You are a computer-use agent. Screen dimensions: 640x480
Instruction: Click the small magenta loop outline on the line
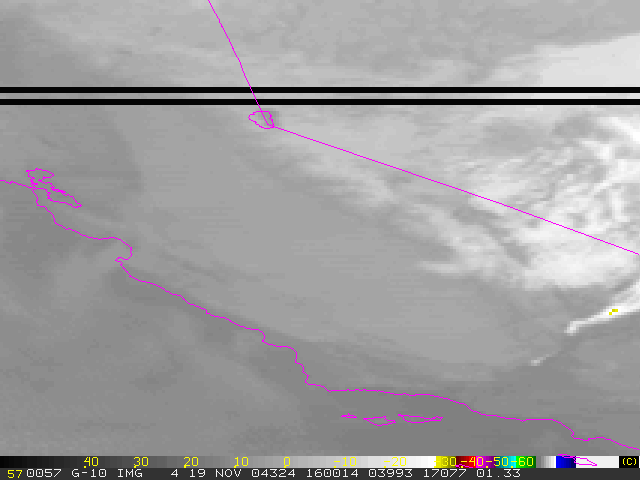pos(262,120)
